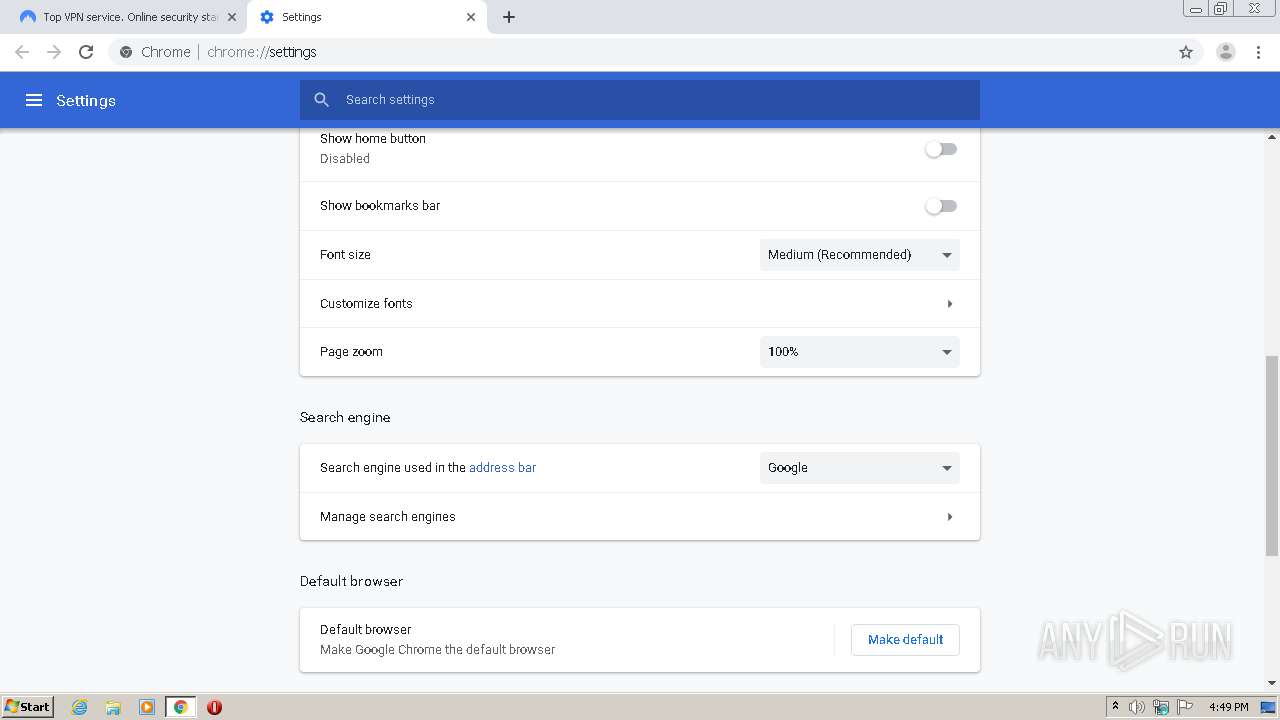
Task: Expand Manage search engines
Action: pyautogui.click(x=640, y=517)
